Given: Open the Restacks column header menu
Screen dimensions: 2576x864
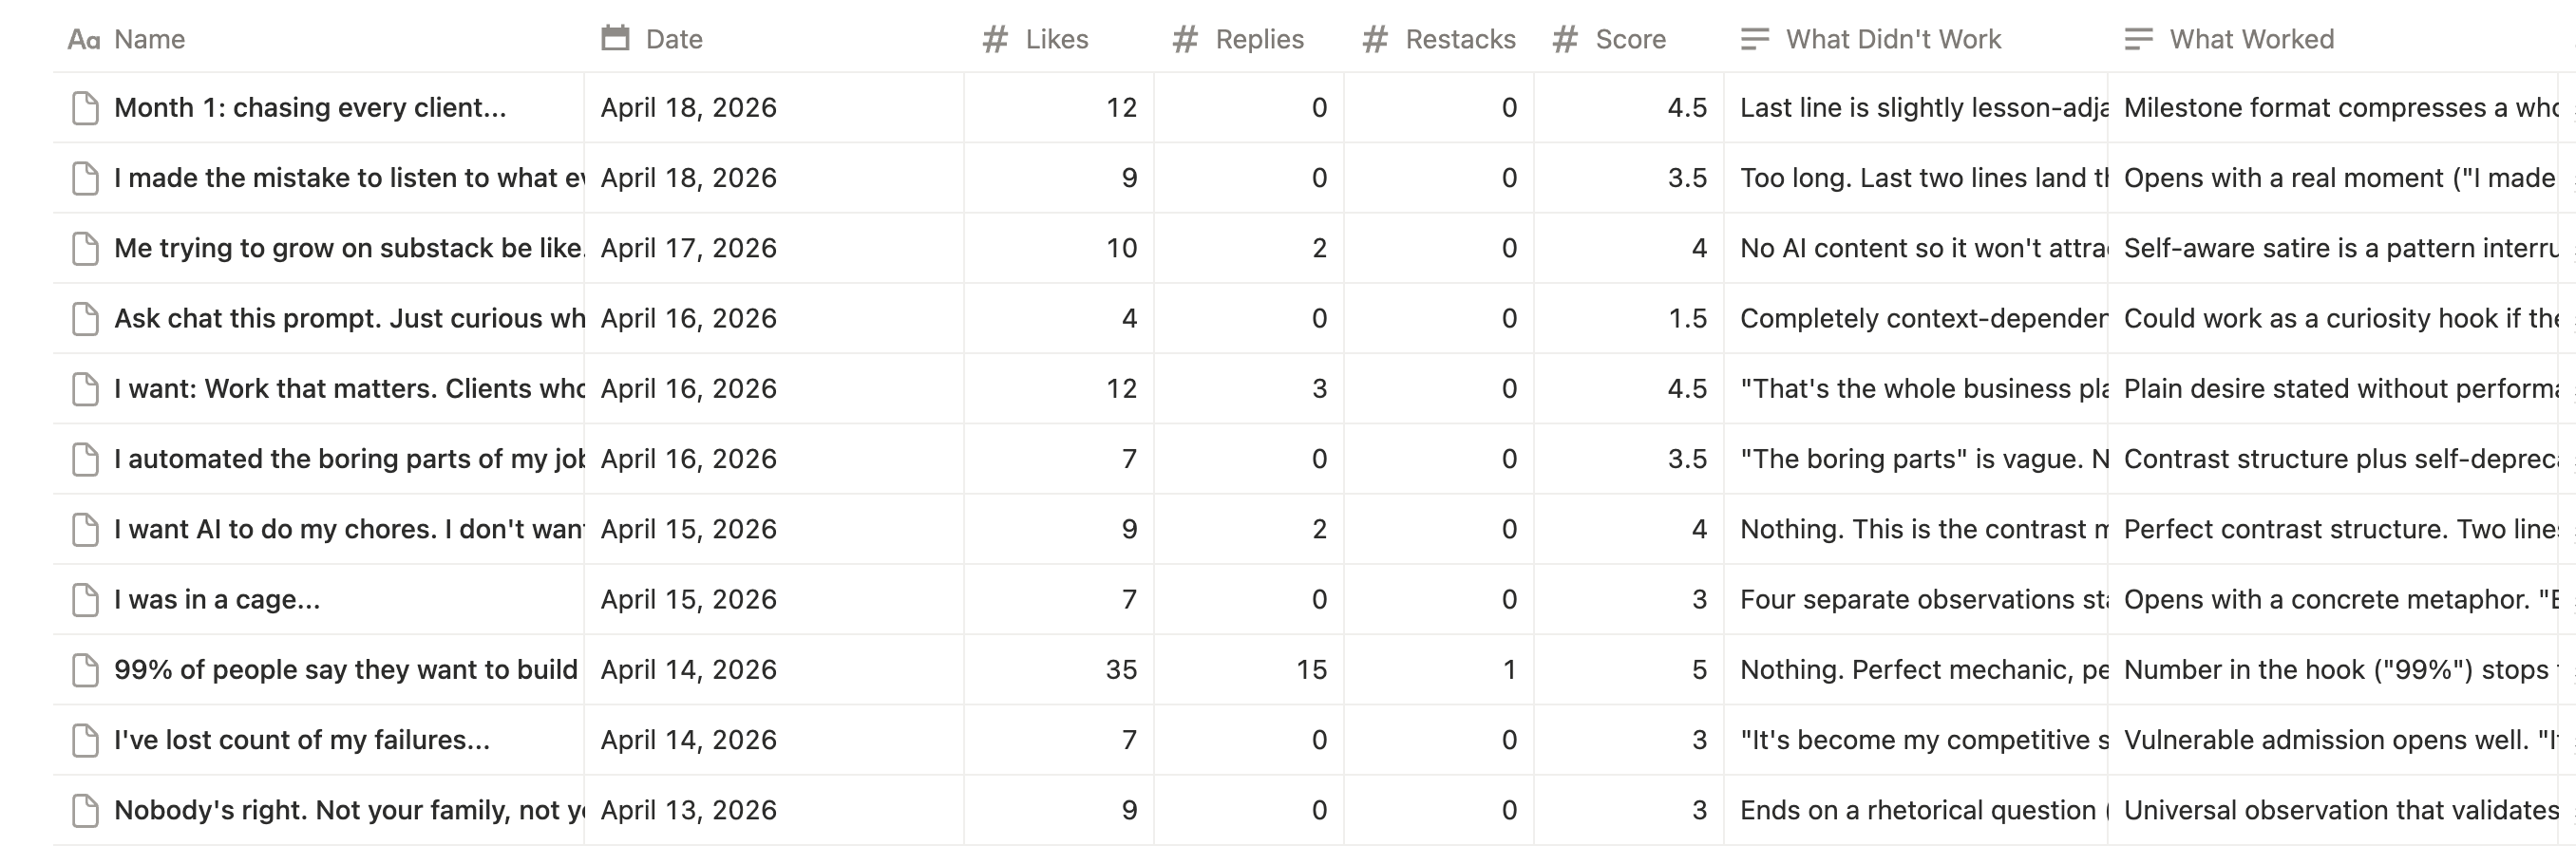Looking at the screenshot, I should [x=1438, y=39].
